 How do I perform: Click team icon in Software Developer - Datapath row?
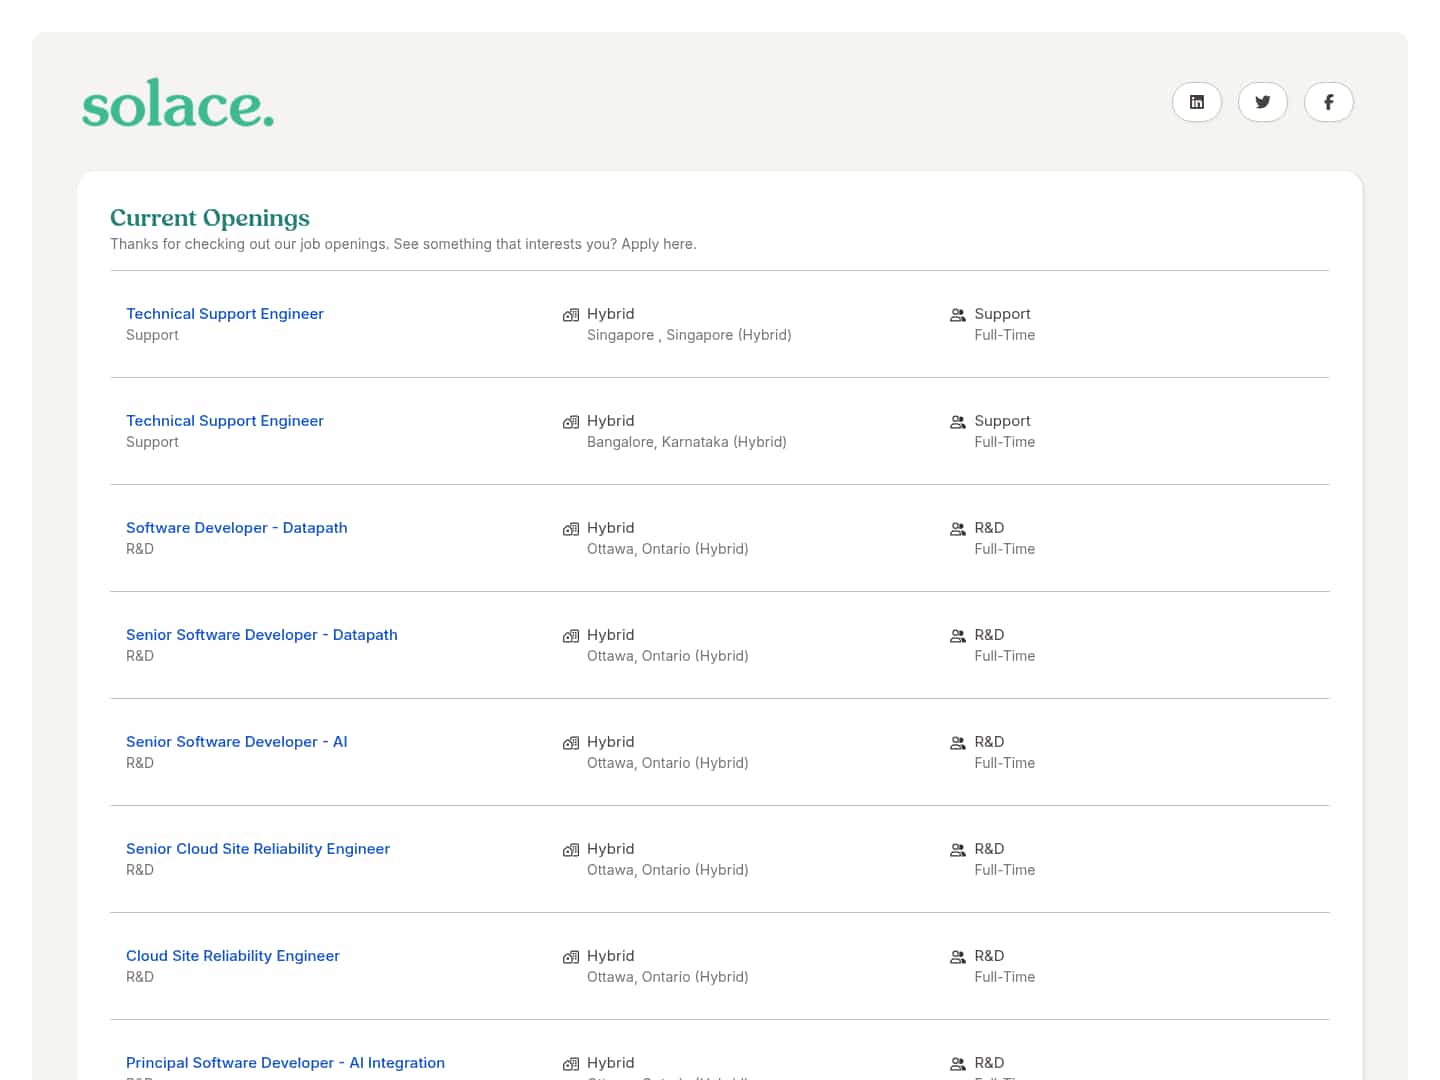tap(958, 529)
